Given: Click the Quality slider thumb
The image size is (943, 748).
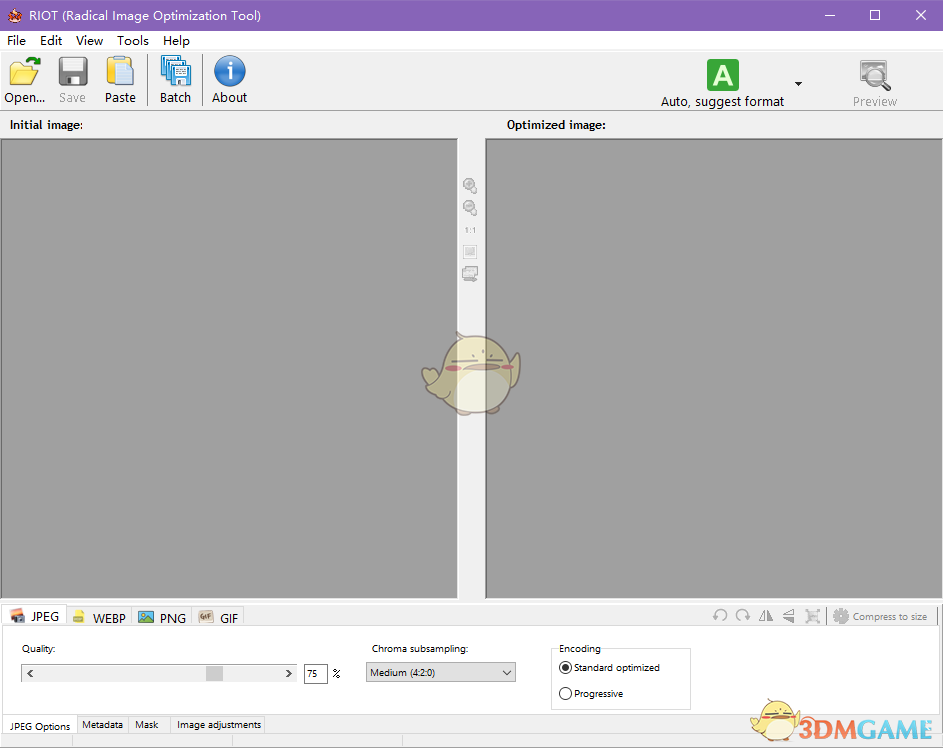Looking at the screenshot, I should 214,674.
